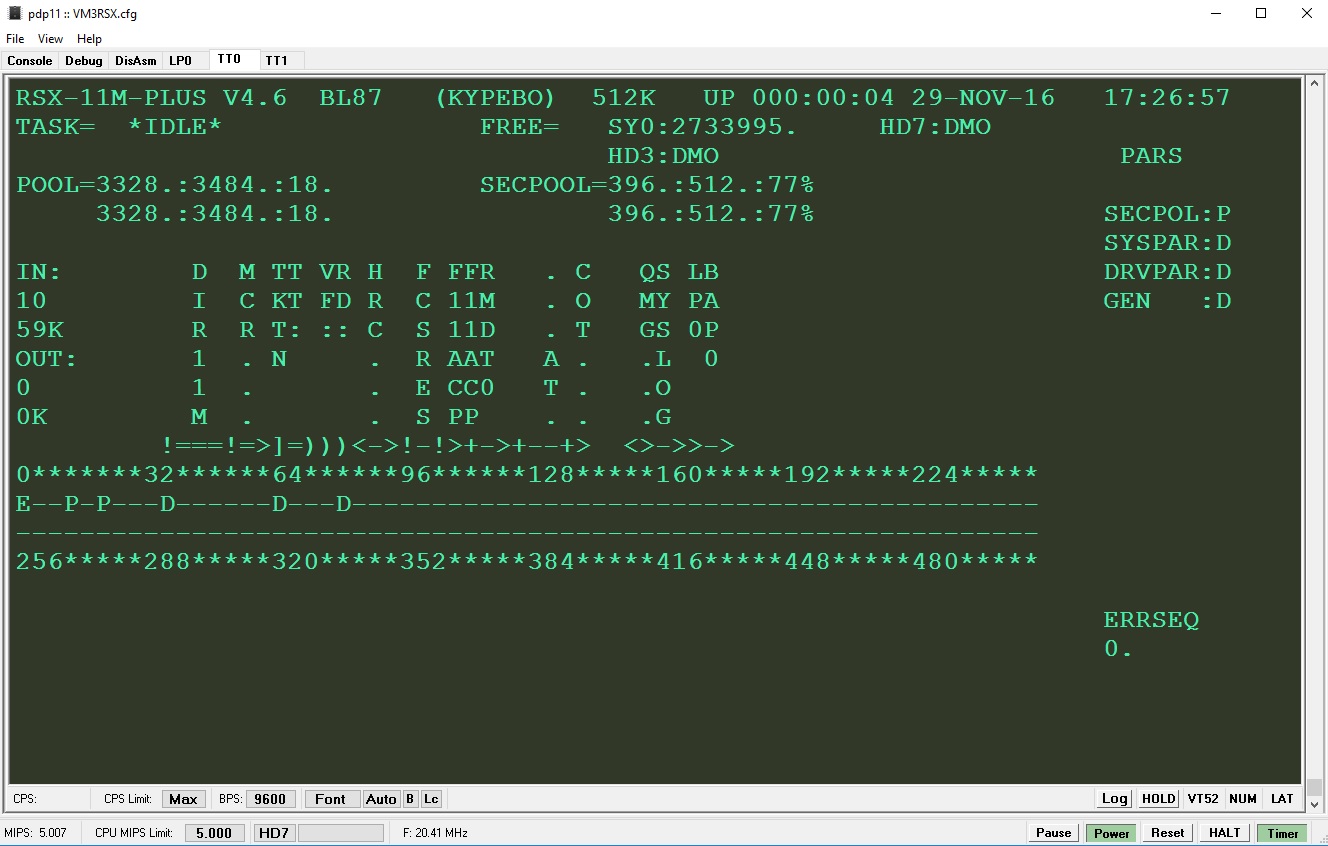
Task: Change the CPU MIPS Limit 5.000 value
Action: point(214,833)
